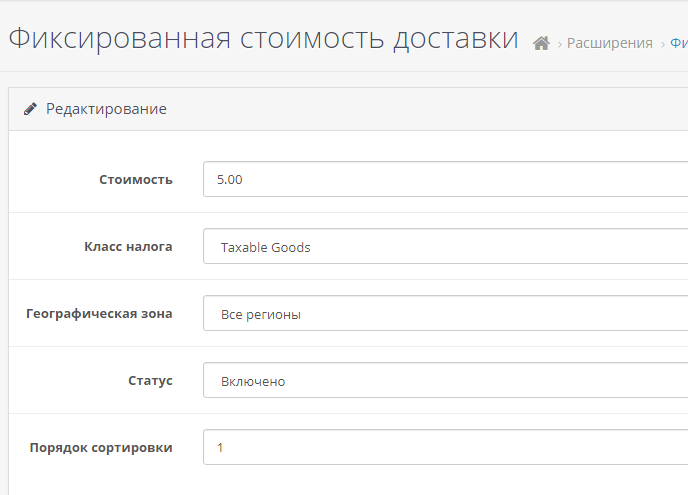Select the 5.00 value in Стоимость
The width and height of the screenshot is (688, 495).
click(x=229, y=179)
